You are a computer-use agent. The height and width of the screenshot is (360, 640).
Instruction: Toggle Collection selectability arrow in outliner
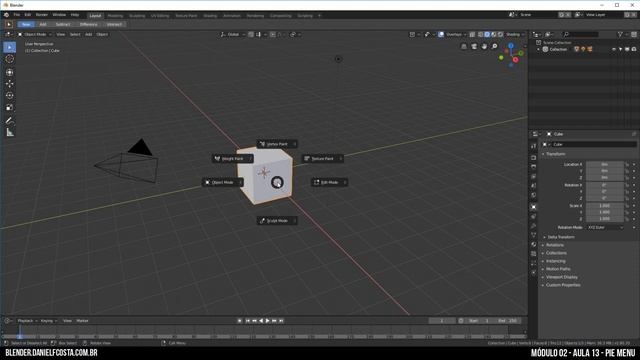coord(620,49)
